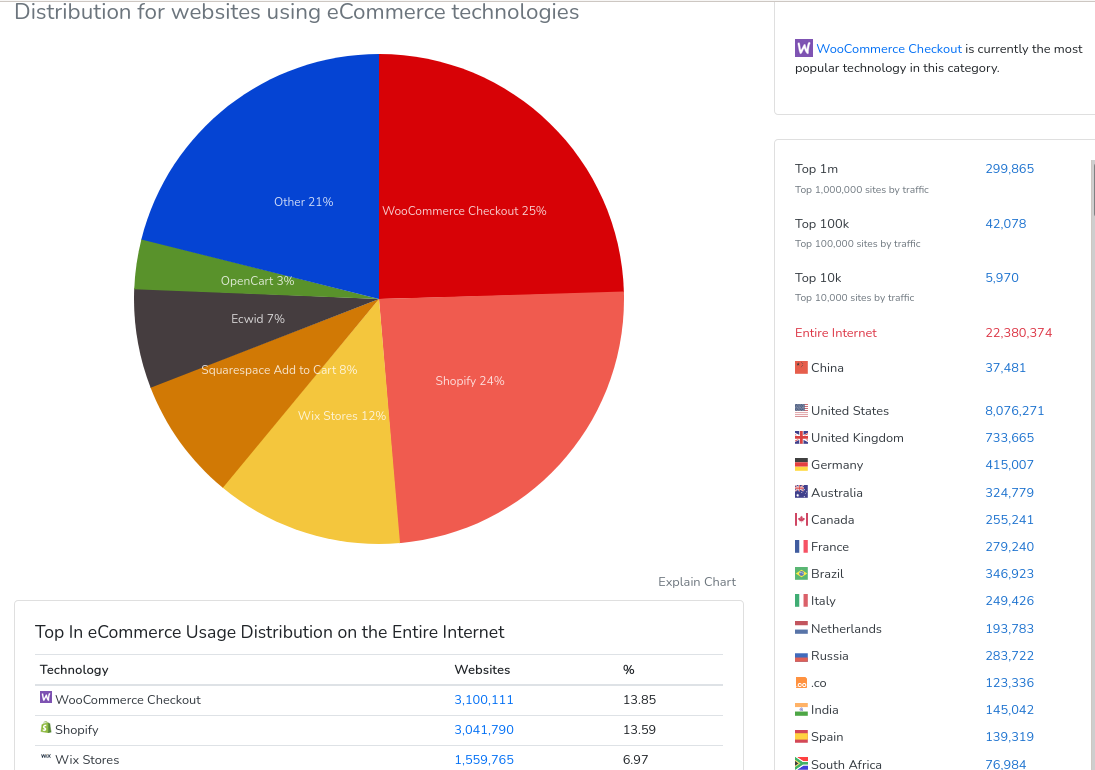Click the Explain Chart link
Viewport: 1095px width, 770px height.
tap(696, 582)
